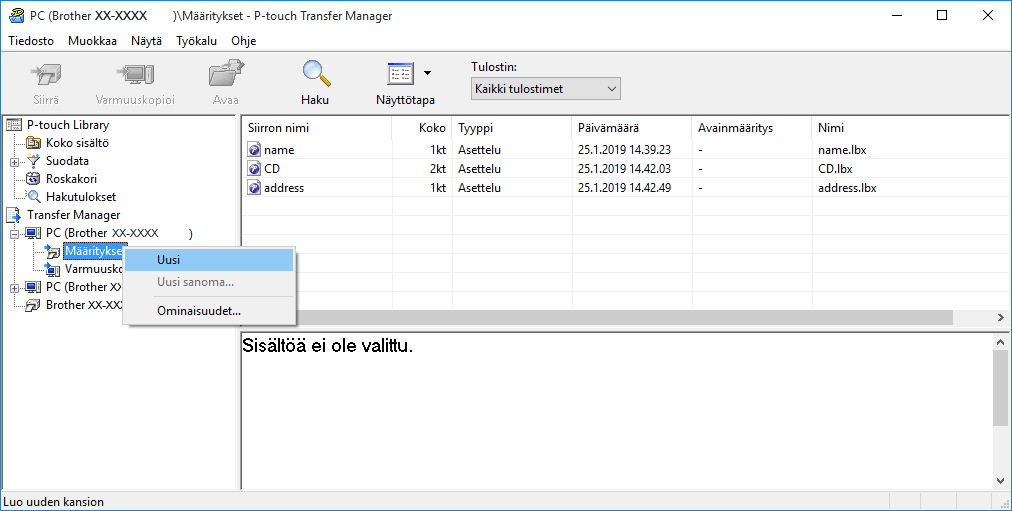Click the Varmuuskopioi backup toolbar icon
Viewport: 1012px width, 511px height.
point(135,75)
